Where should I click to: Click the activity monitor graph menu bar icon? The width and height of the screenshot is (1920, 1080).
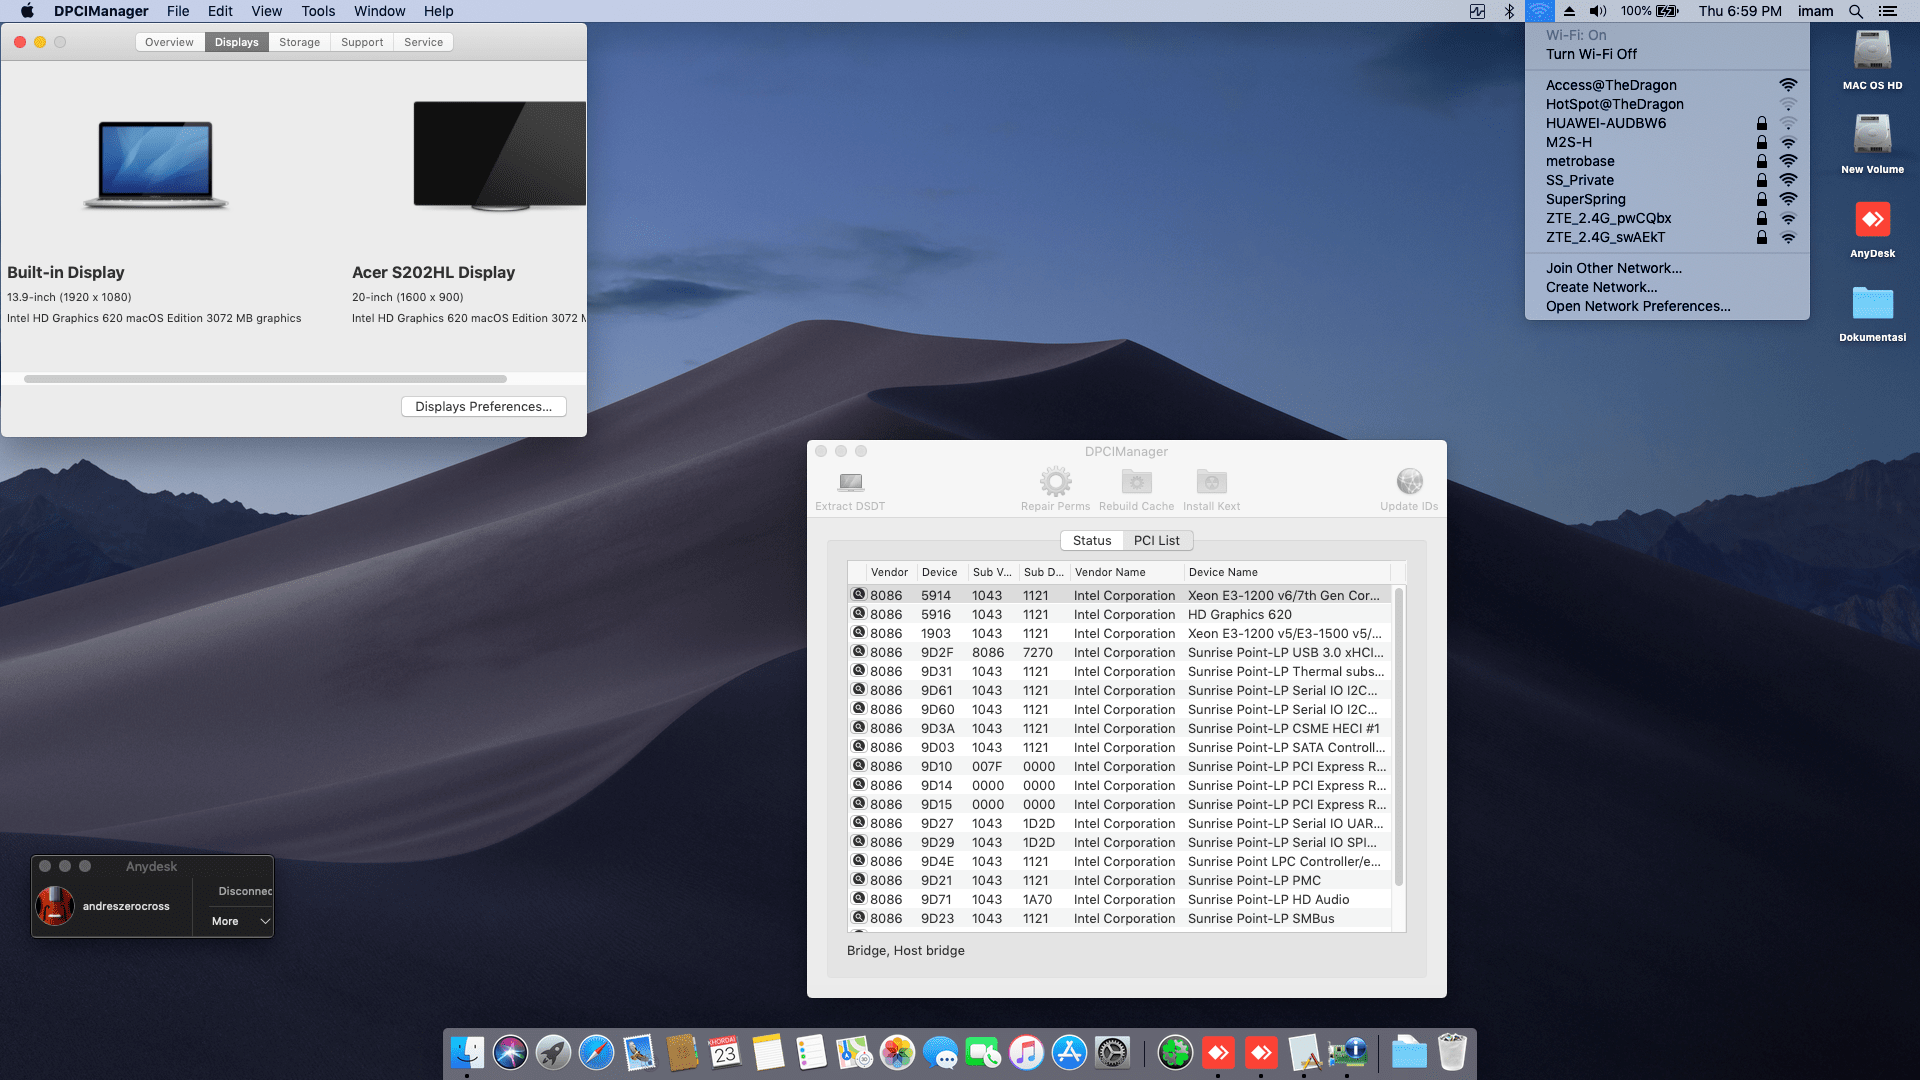[1477, 11]
